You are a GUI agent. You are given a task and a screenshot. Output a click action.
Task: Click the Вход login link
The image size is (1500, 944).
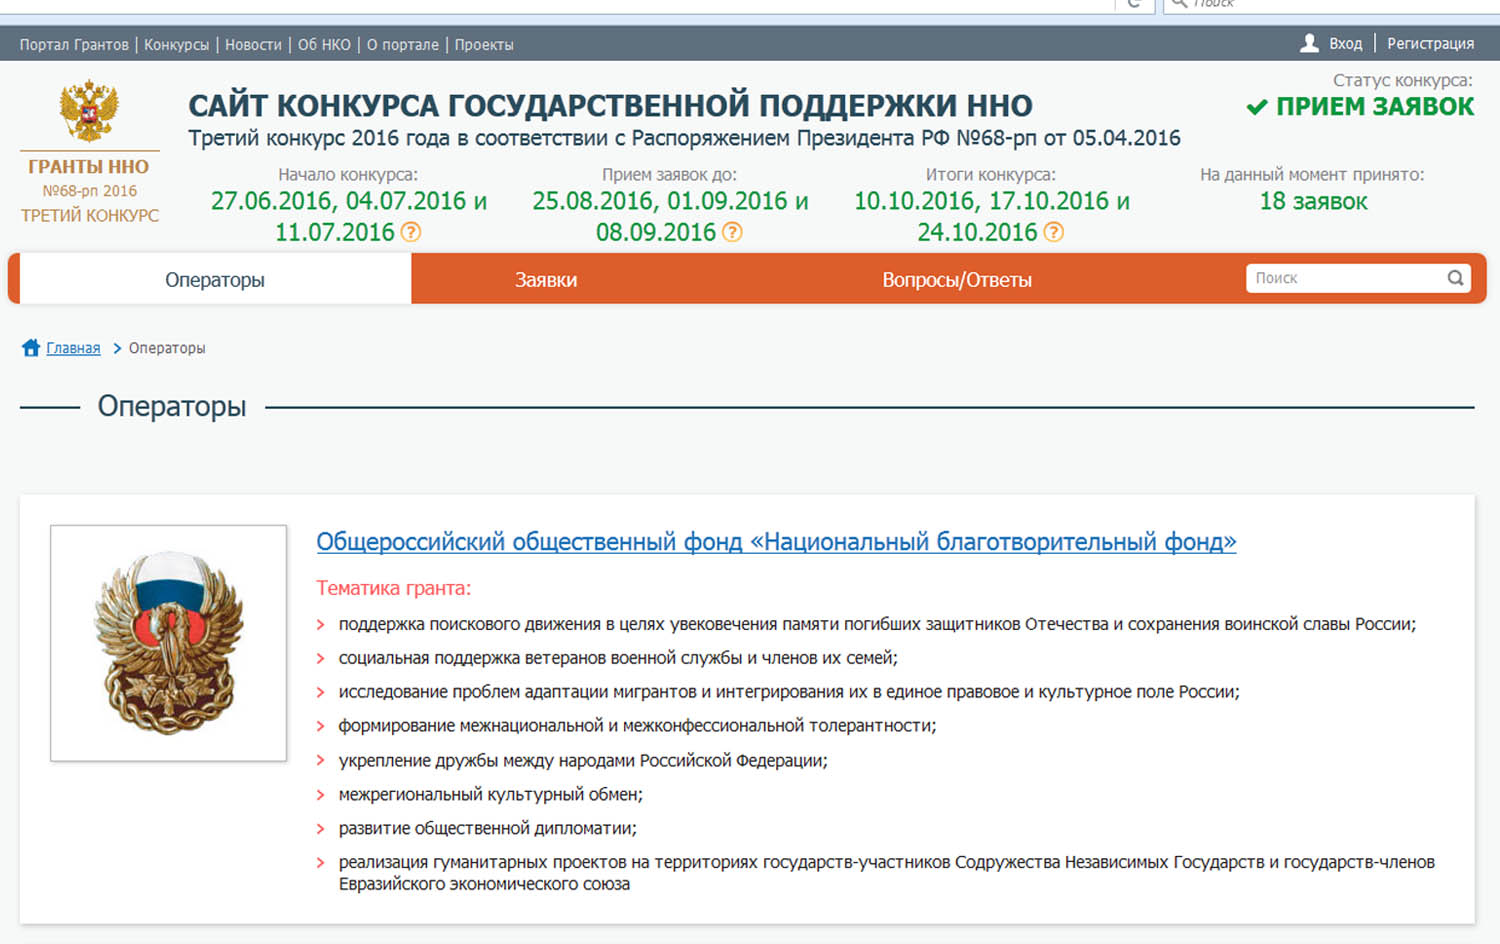coord(1346,44)
